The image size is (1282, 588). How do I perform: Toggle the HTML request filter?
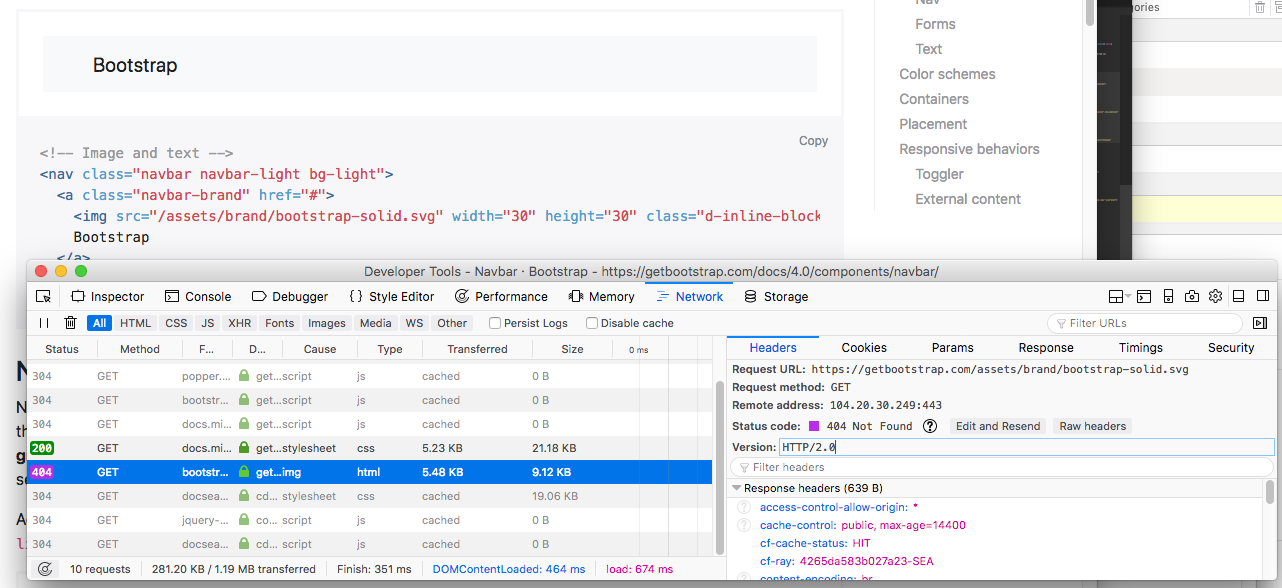point(136,323)
